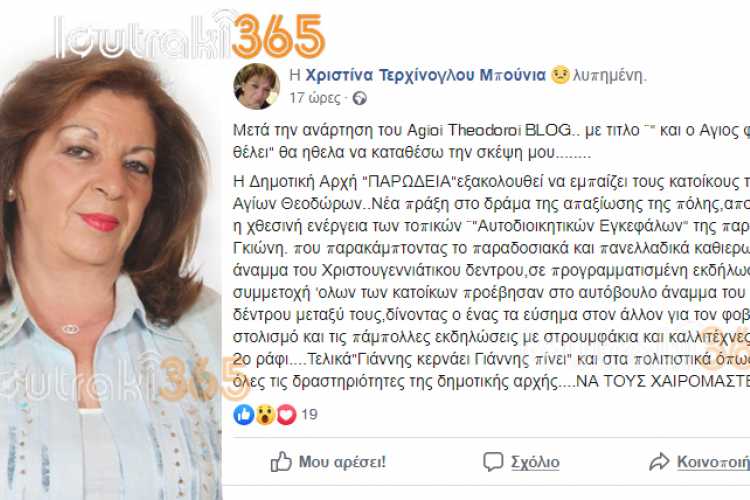Click the wow reaction emoji
750x500 pixels.
[265, 414]
